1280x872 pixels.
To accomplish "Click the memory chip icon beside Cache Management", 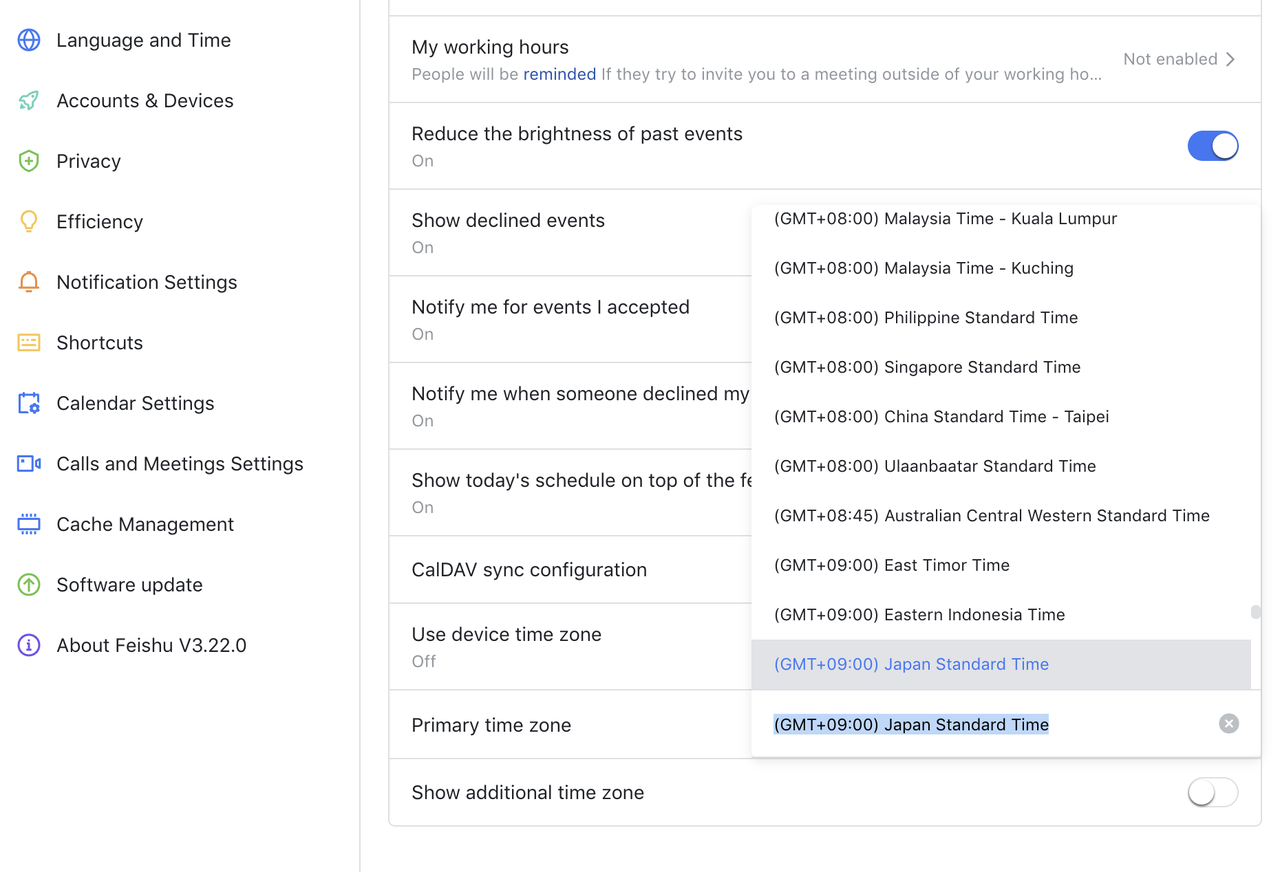I will pyautogui.click(x=29, y=524).
